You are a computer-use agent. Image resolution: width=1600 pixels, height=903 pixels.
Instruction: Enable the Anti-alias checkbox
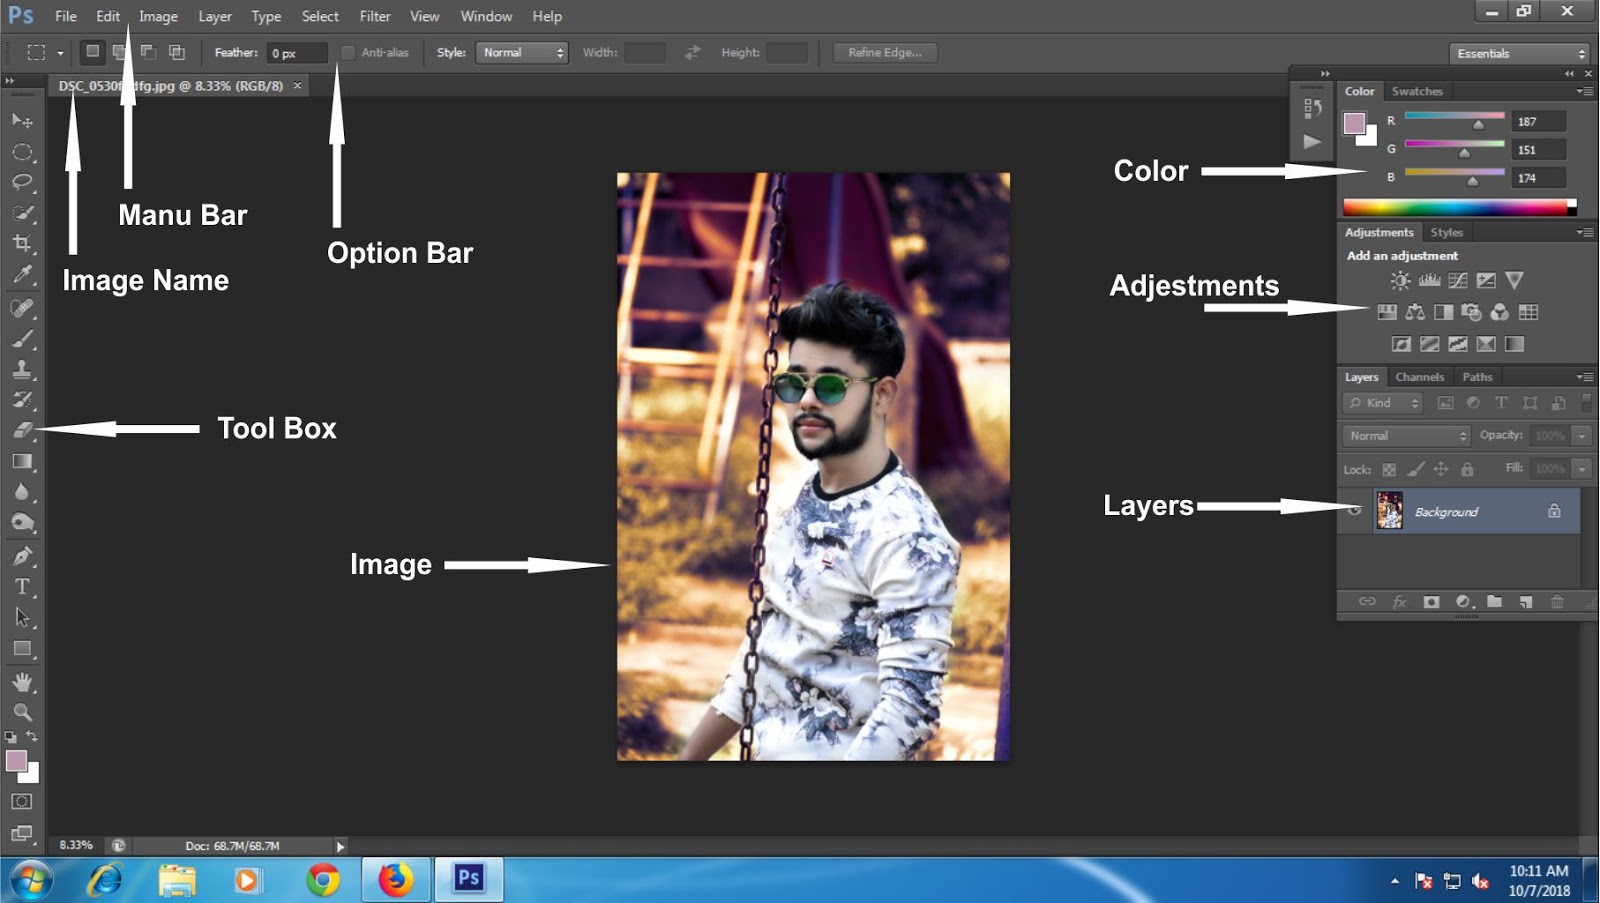tap(349, 52)
